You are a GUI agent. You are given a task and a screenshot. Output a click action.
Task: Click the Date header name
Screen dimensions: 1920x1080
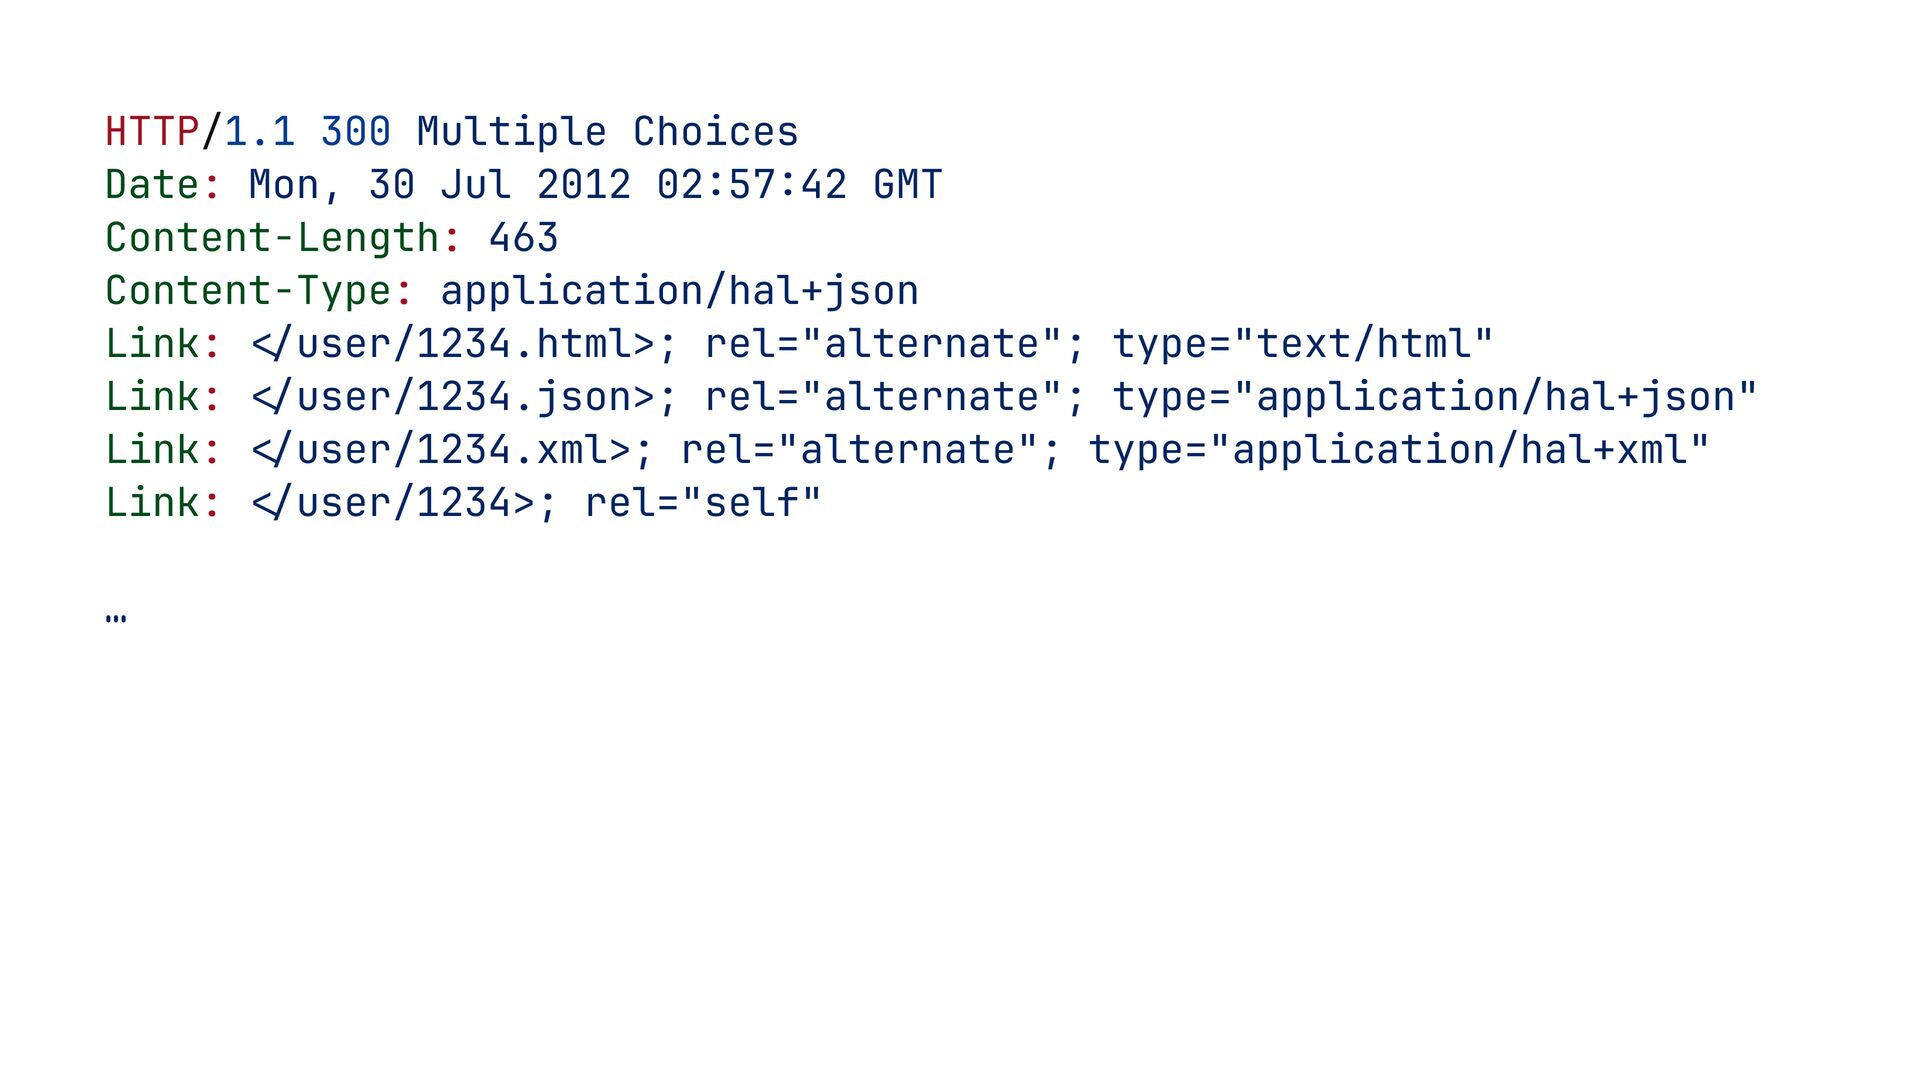152,185
